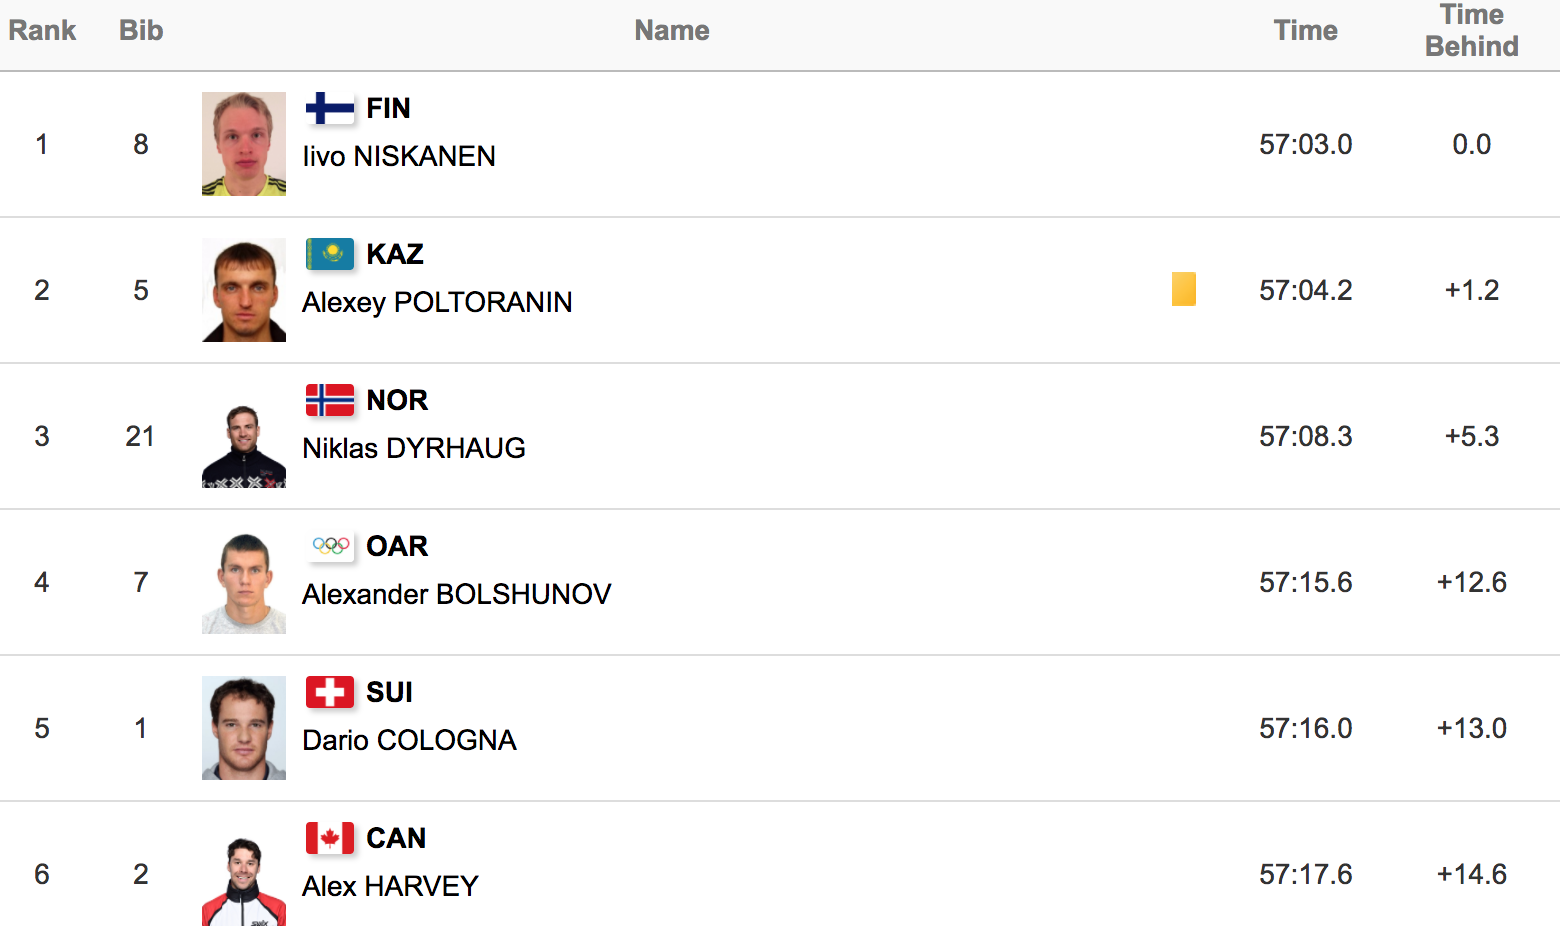
Task: Sort results by the Rank column header
Action: coord(42,30)
